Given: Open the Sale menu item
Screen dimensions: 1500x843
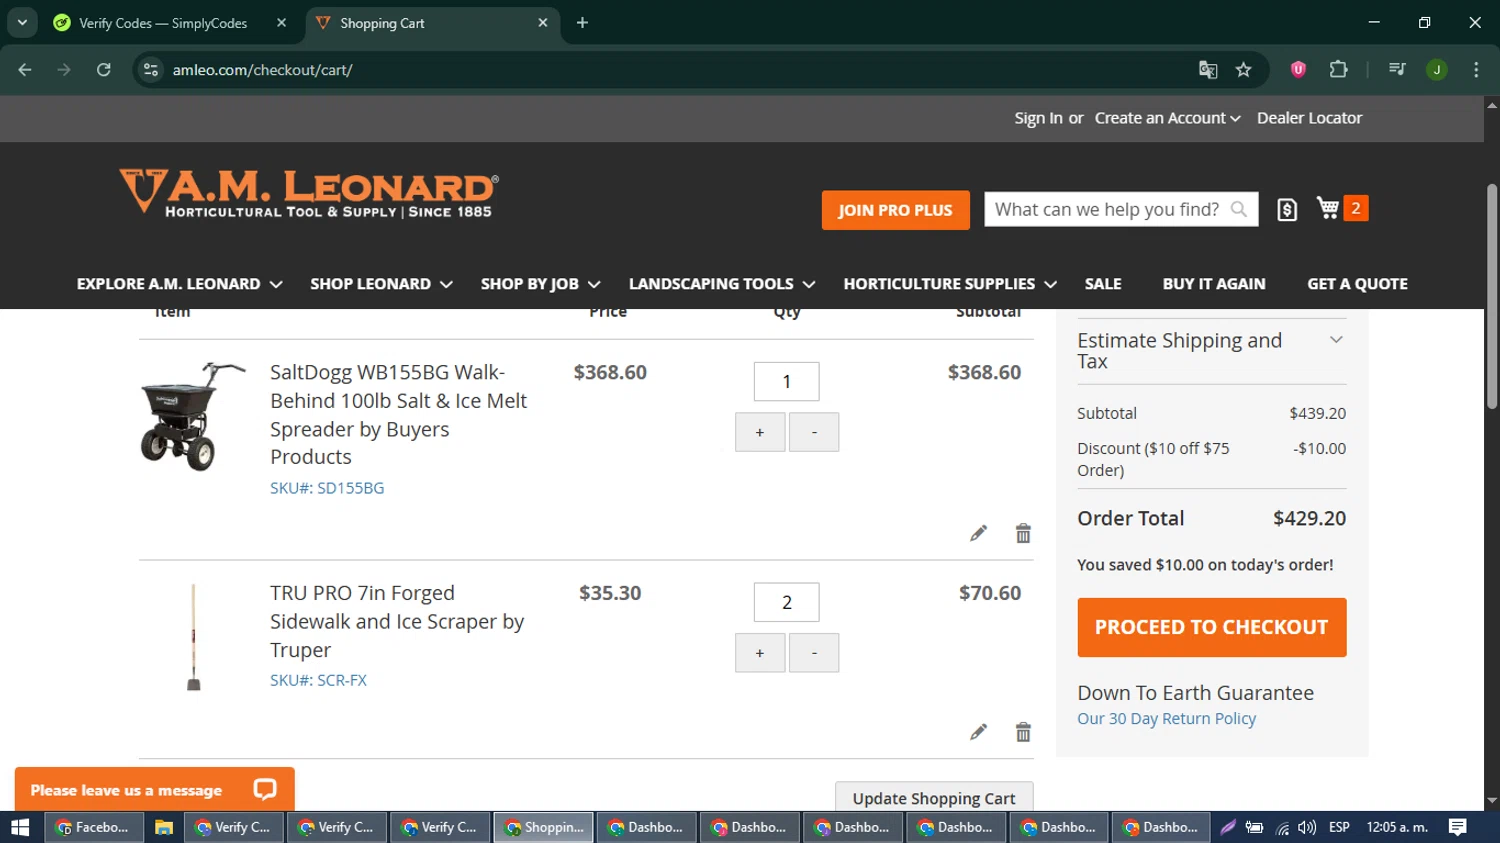Looking at the screenshot, I should tap(1103, 284).
